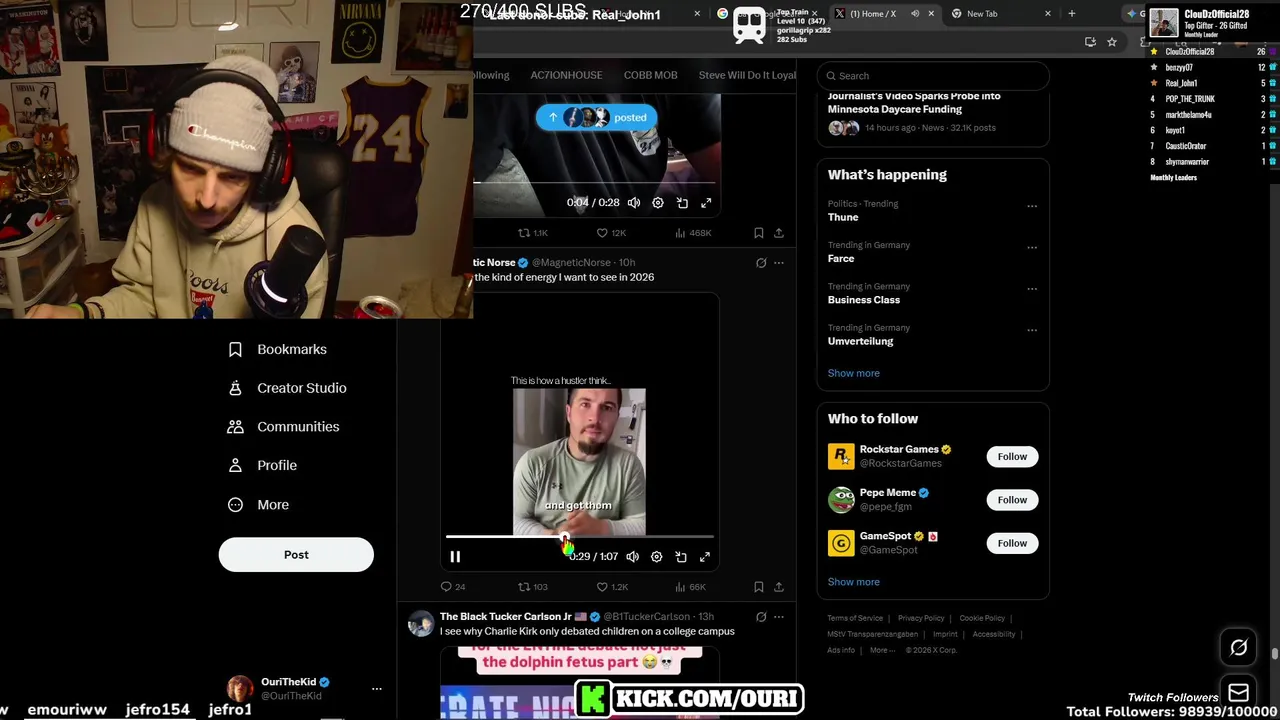
Task: Click the white Post button
Action: pos(296,555)
